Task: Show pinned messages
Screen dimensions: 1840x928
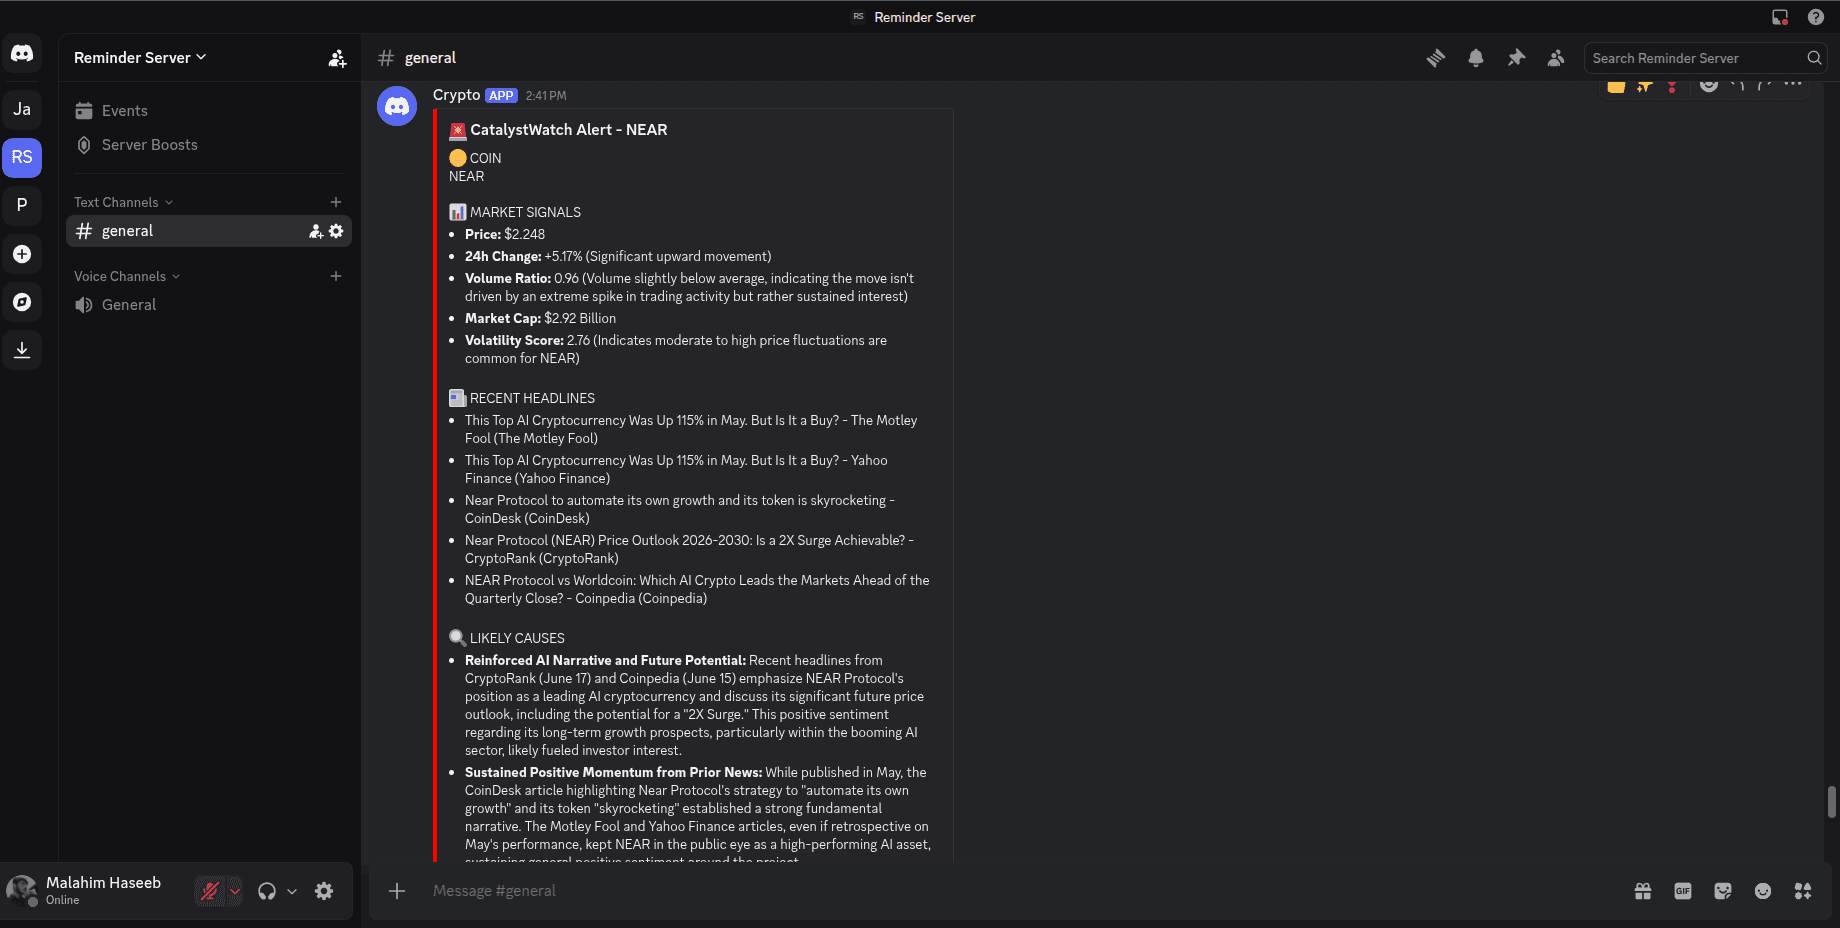Action: [1516, 58]
